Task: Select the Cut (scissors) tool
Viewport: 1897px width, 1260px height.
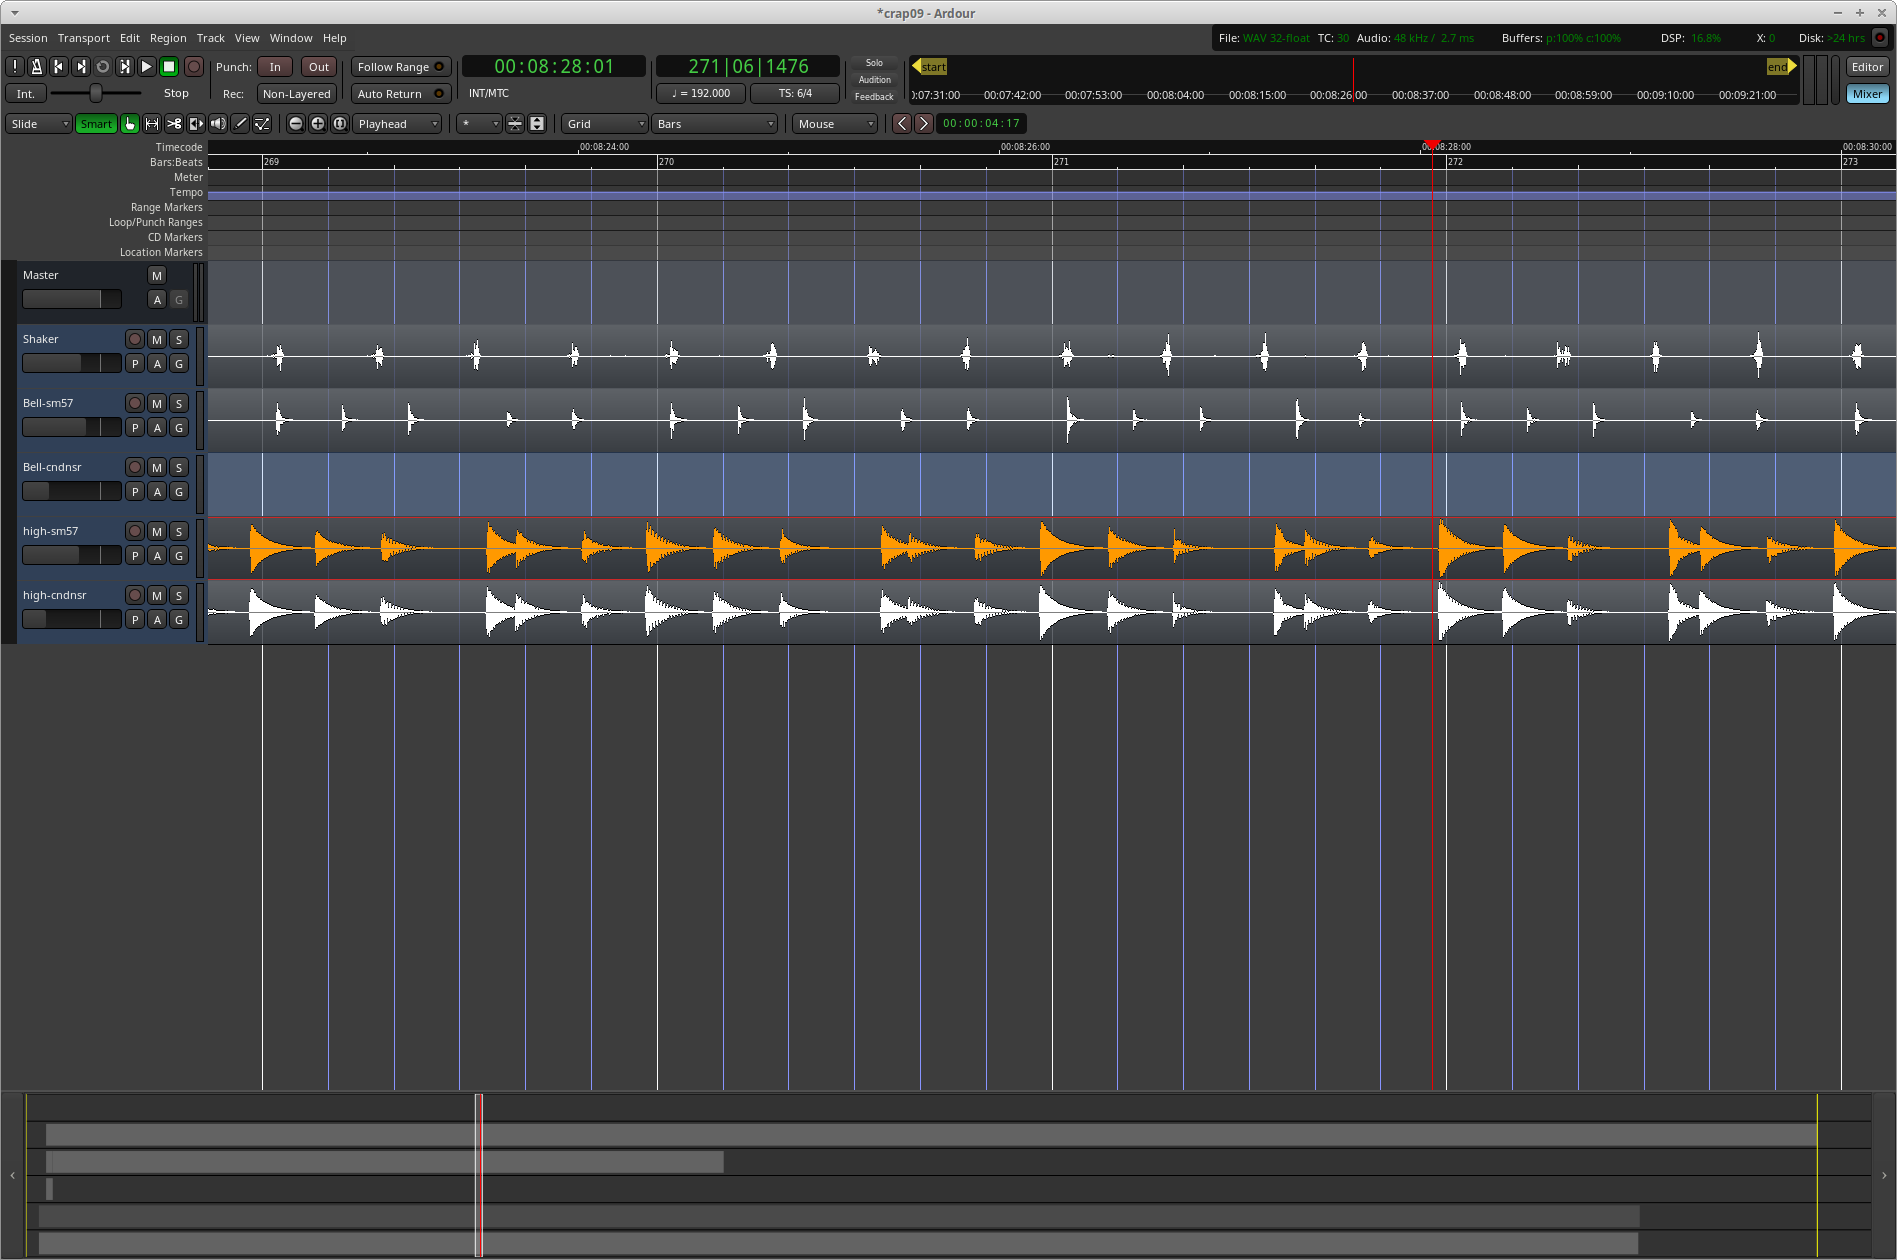Action: click(x=174, y=124)
